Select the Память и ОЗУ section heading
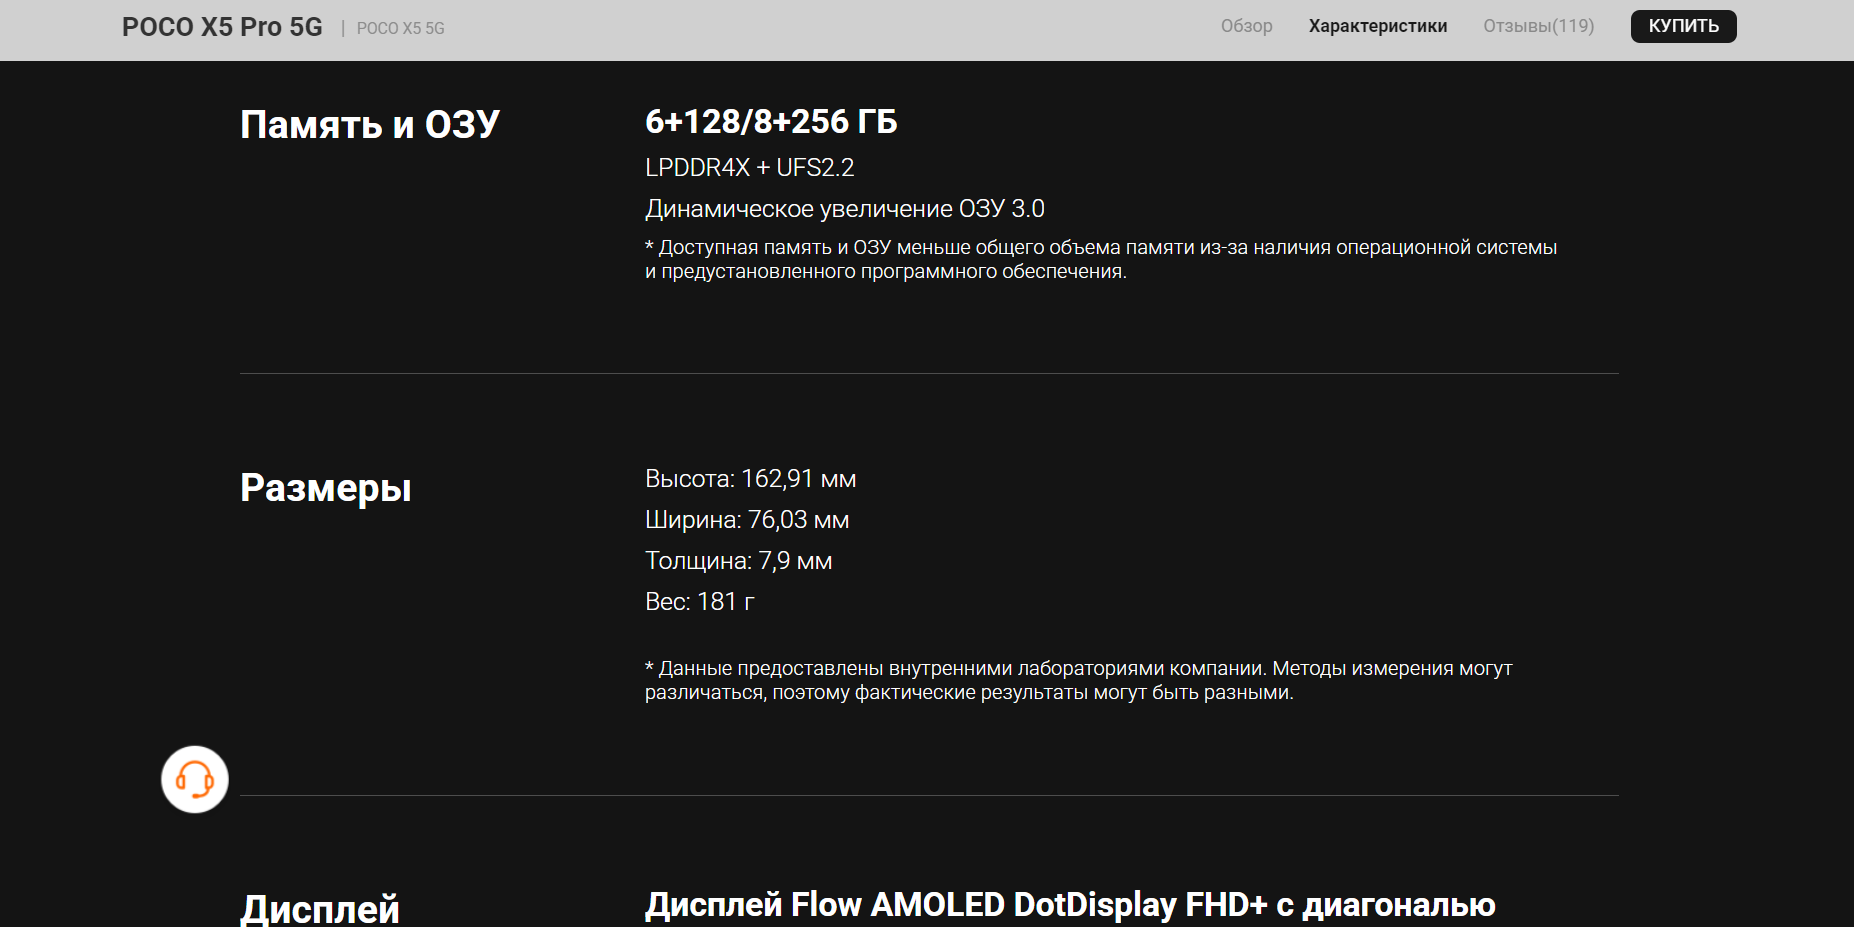Screen dimensions: 1854x927 click(x=370, y=125)
